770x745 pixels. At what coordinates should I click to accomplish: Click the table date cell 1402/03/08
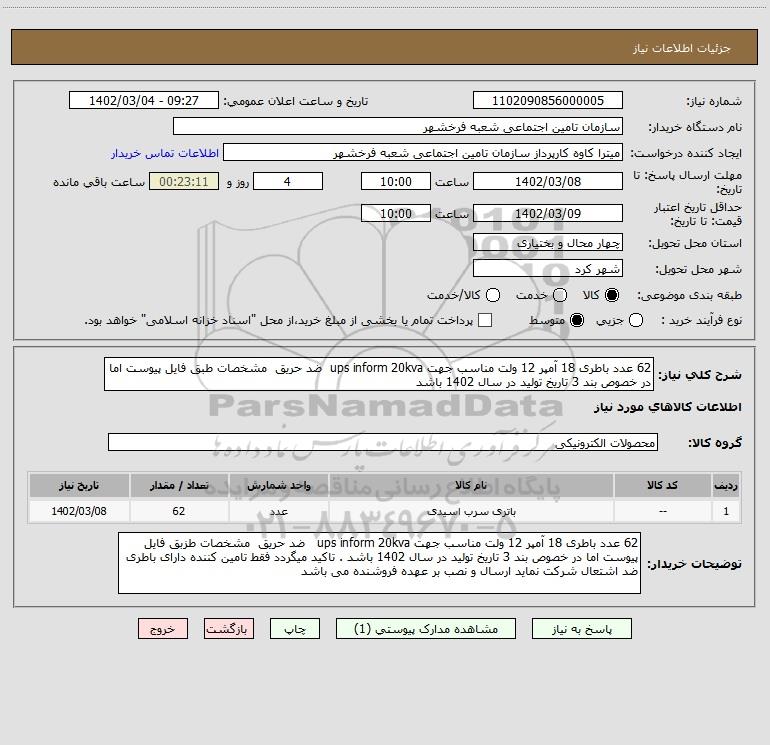click(x=79, y=511)
